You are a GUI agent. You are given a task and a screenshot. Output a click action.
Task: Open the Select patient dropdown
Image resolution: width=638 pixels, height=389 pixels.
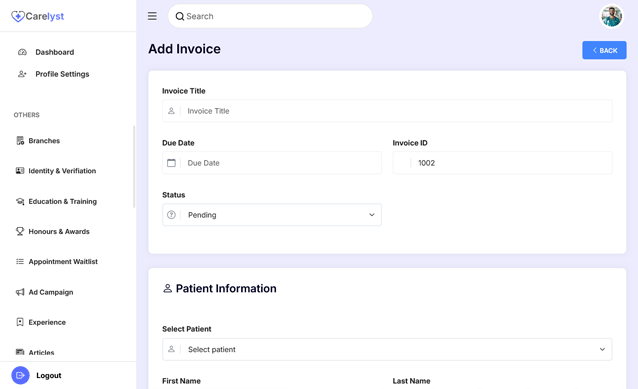(387, 349)
